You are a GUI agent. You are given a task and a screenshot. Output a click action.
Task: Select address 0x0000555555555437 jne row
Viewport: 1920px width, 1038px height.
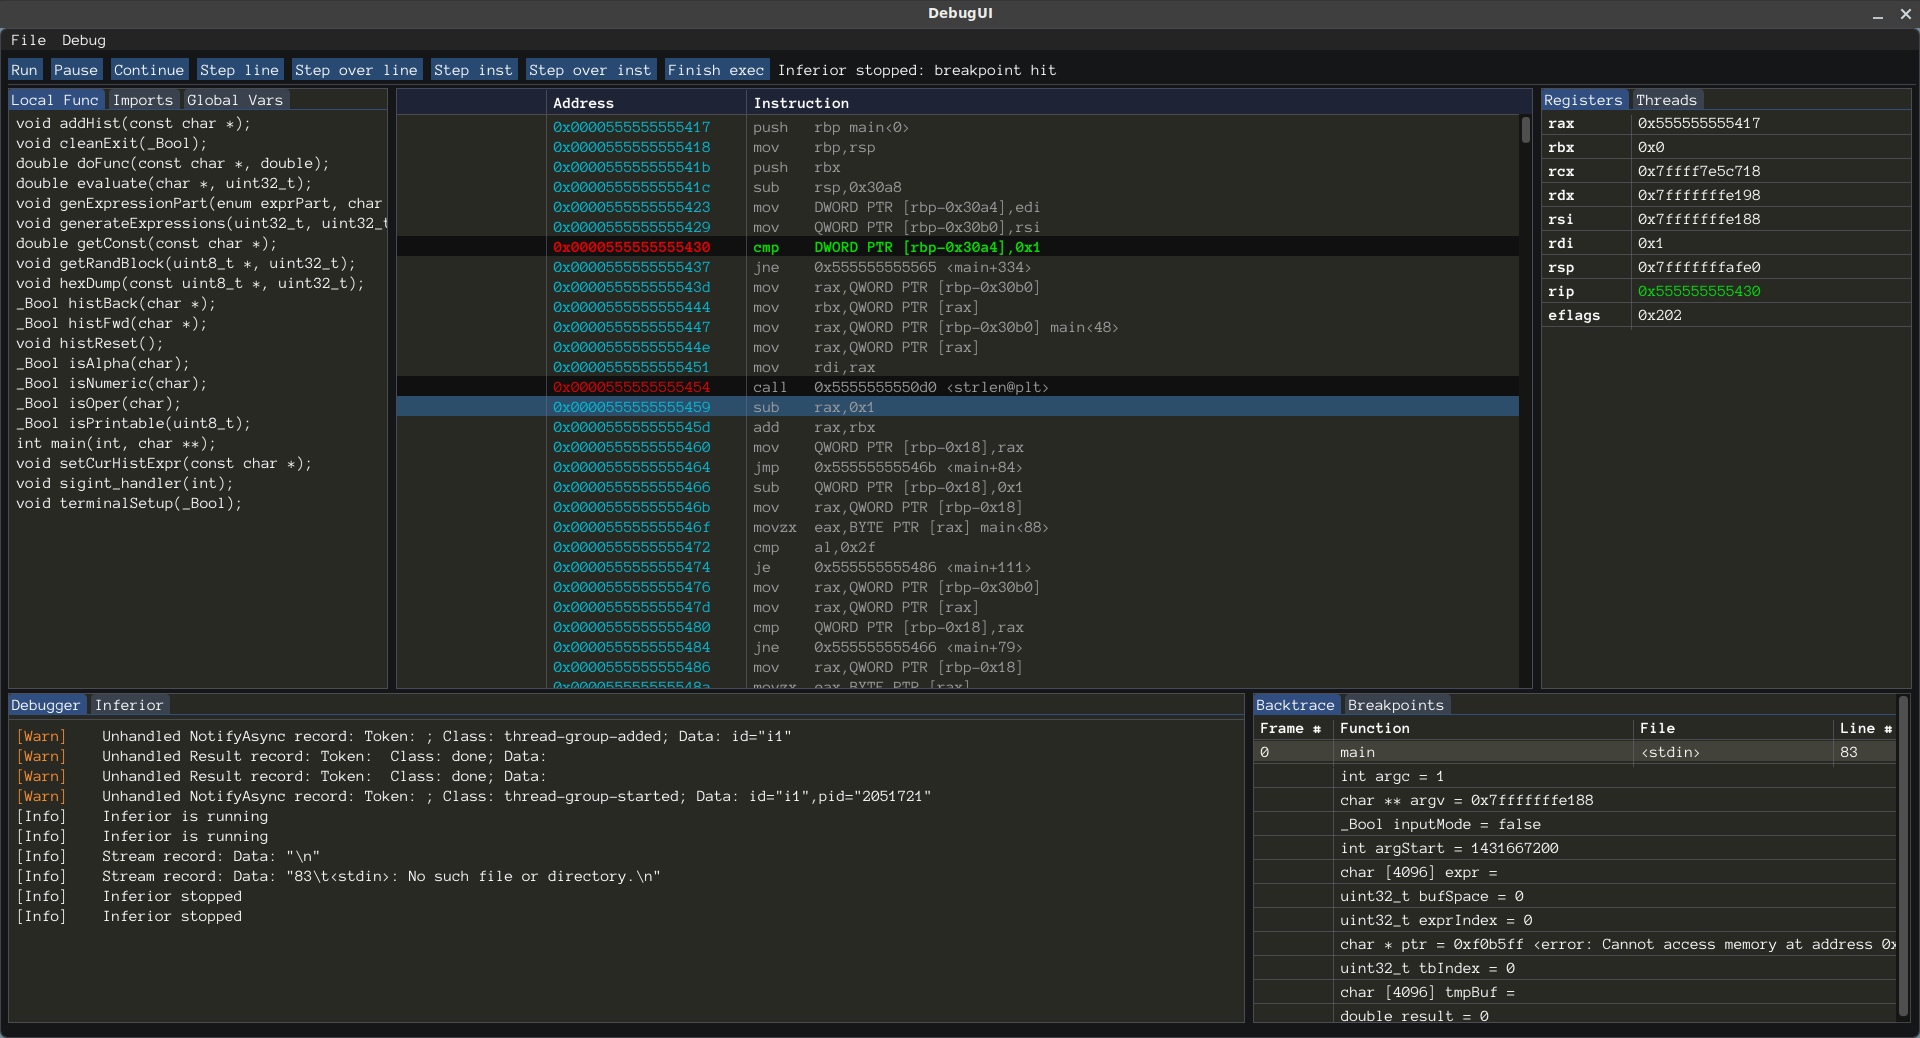click(957, 267)
